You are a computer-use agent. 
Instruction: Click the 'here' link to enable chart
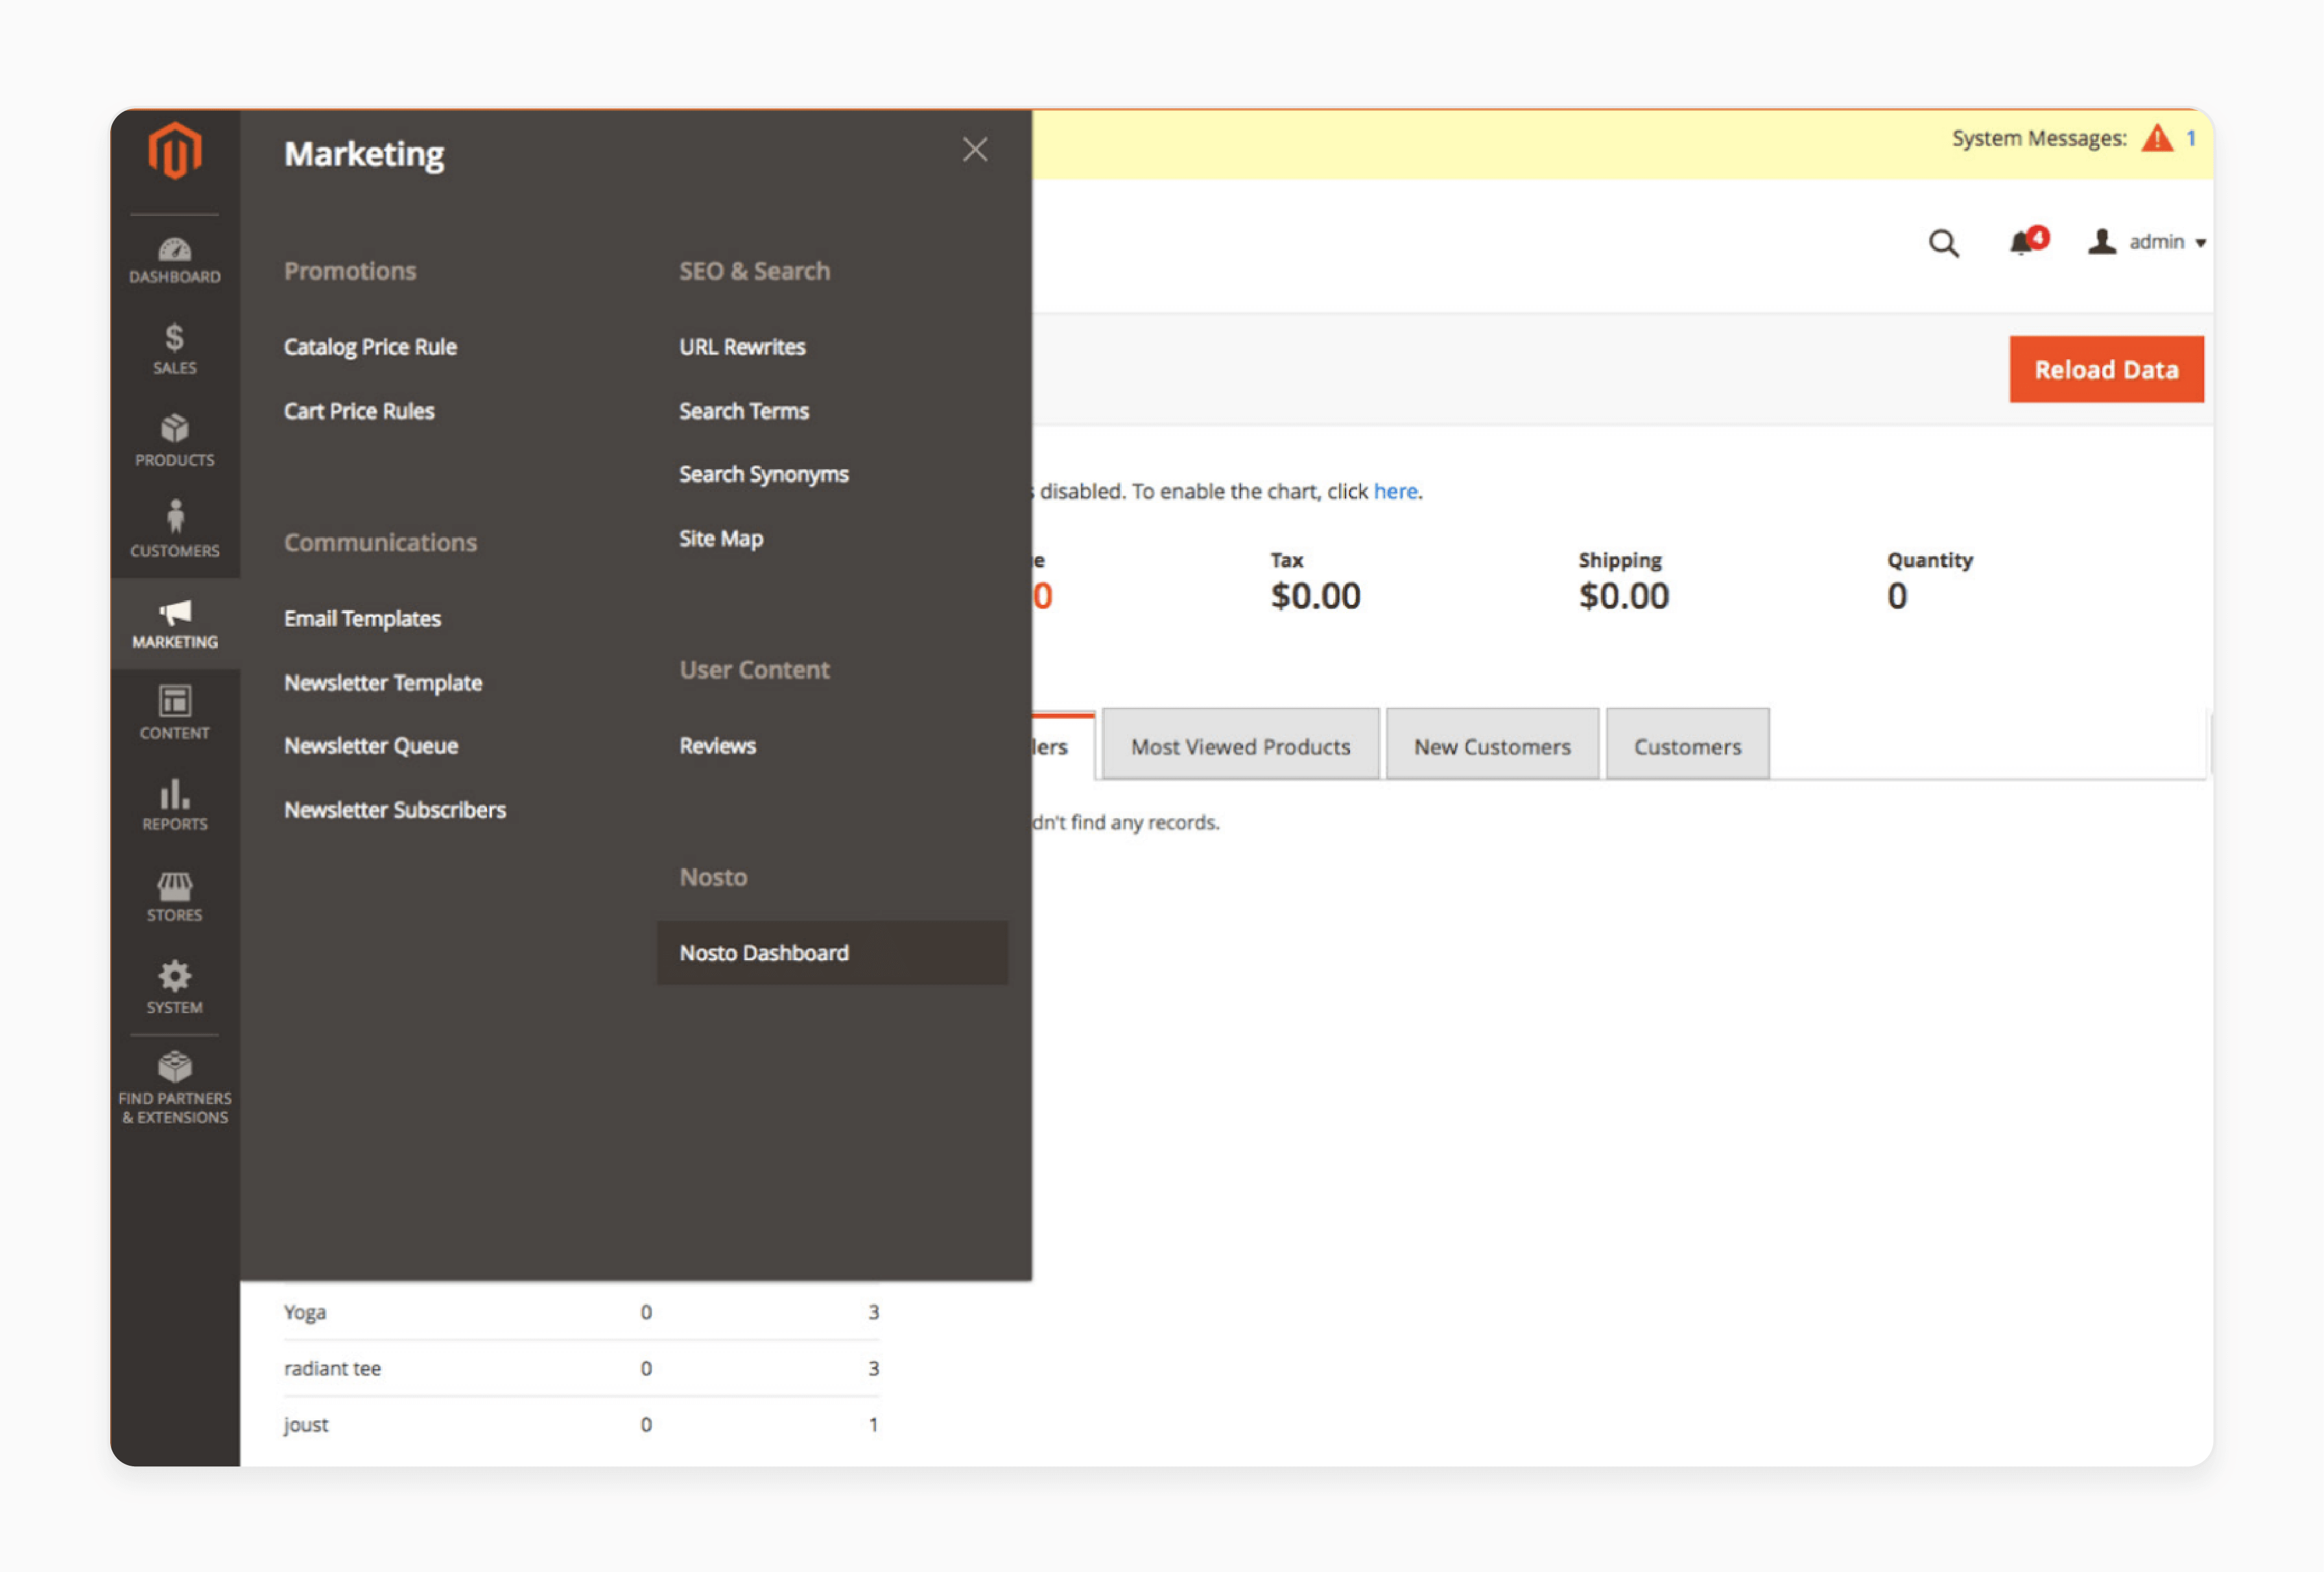pos(1395,491)
